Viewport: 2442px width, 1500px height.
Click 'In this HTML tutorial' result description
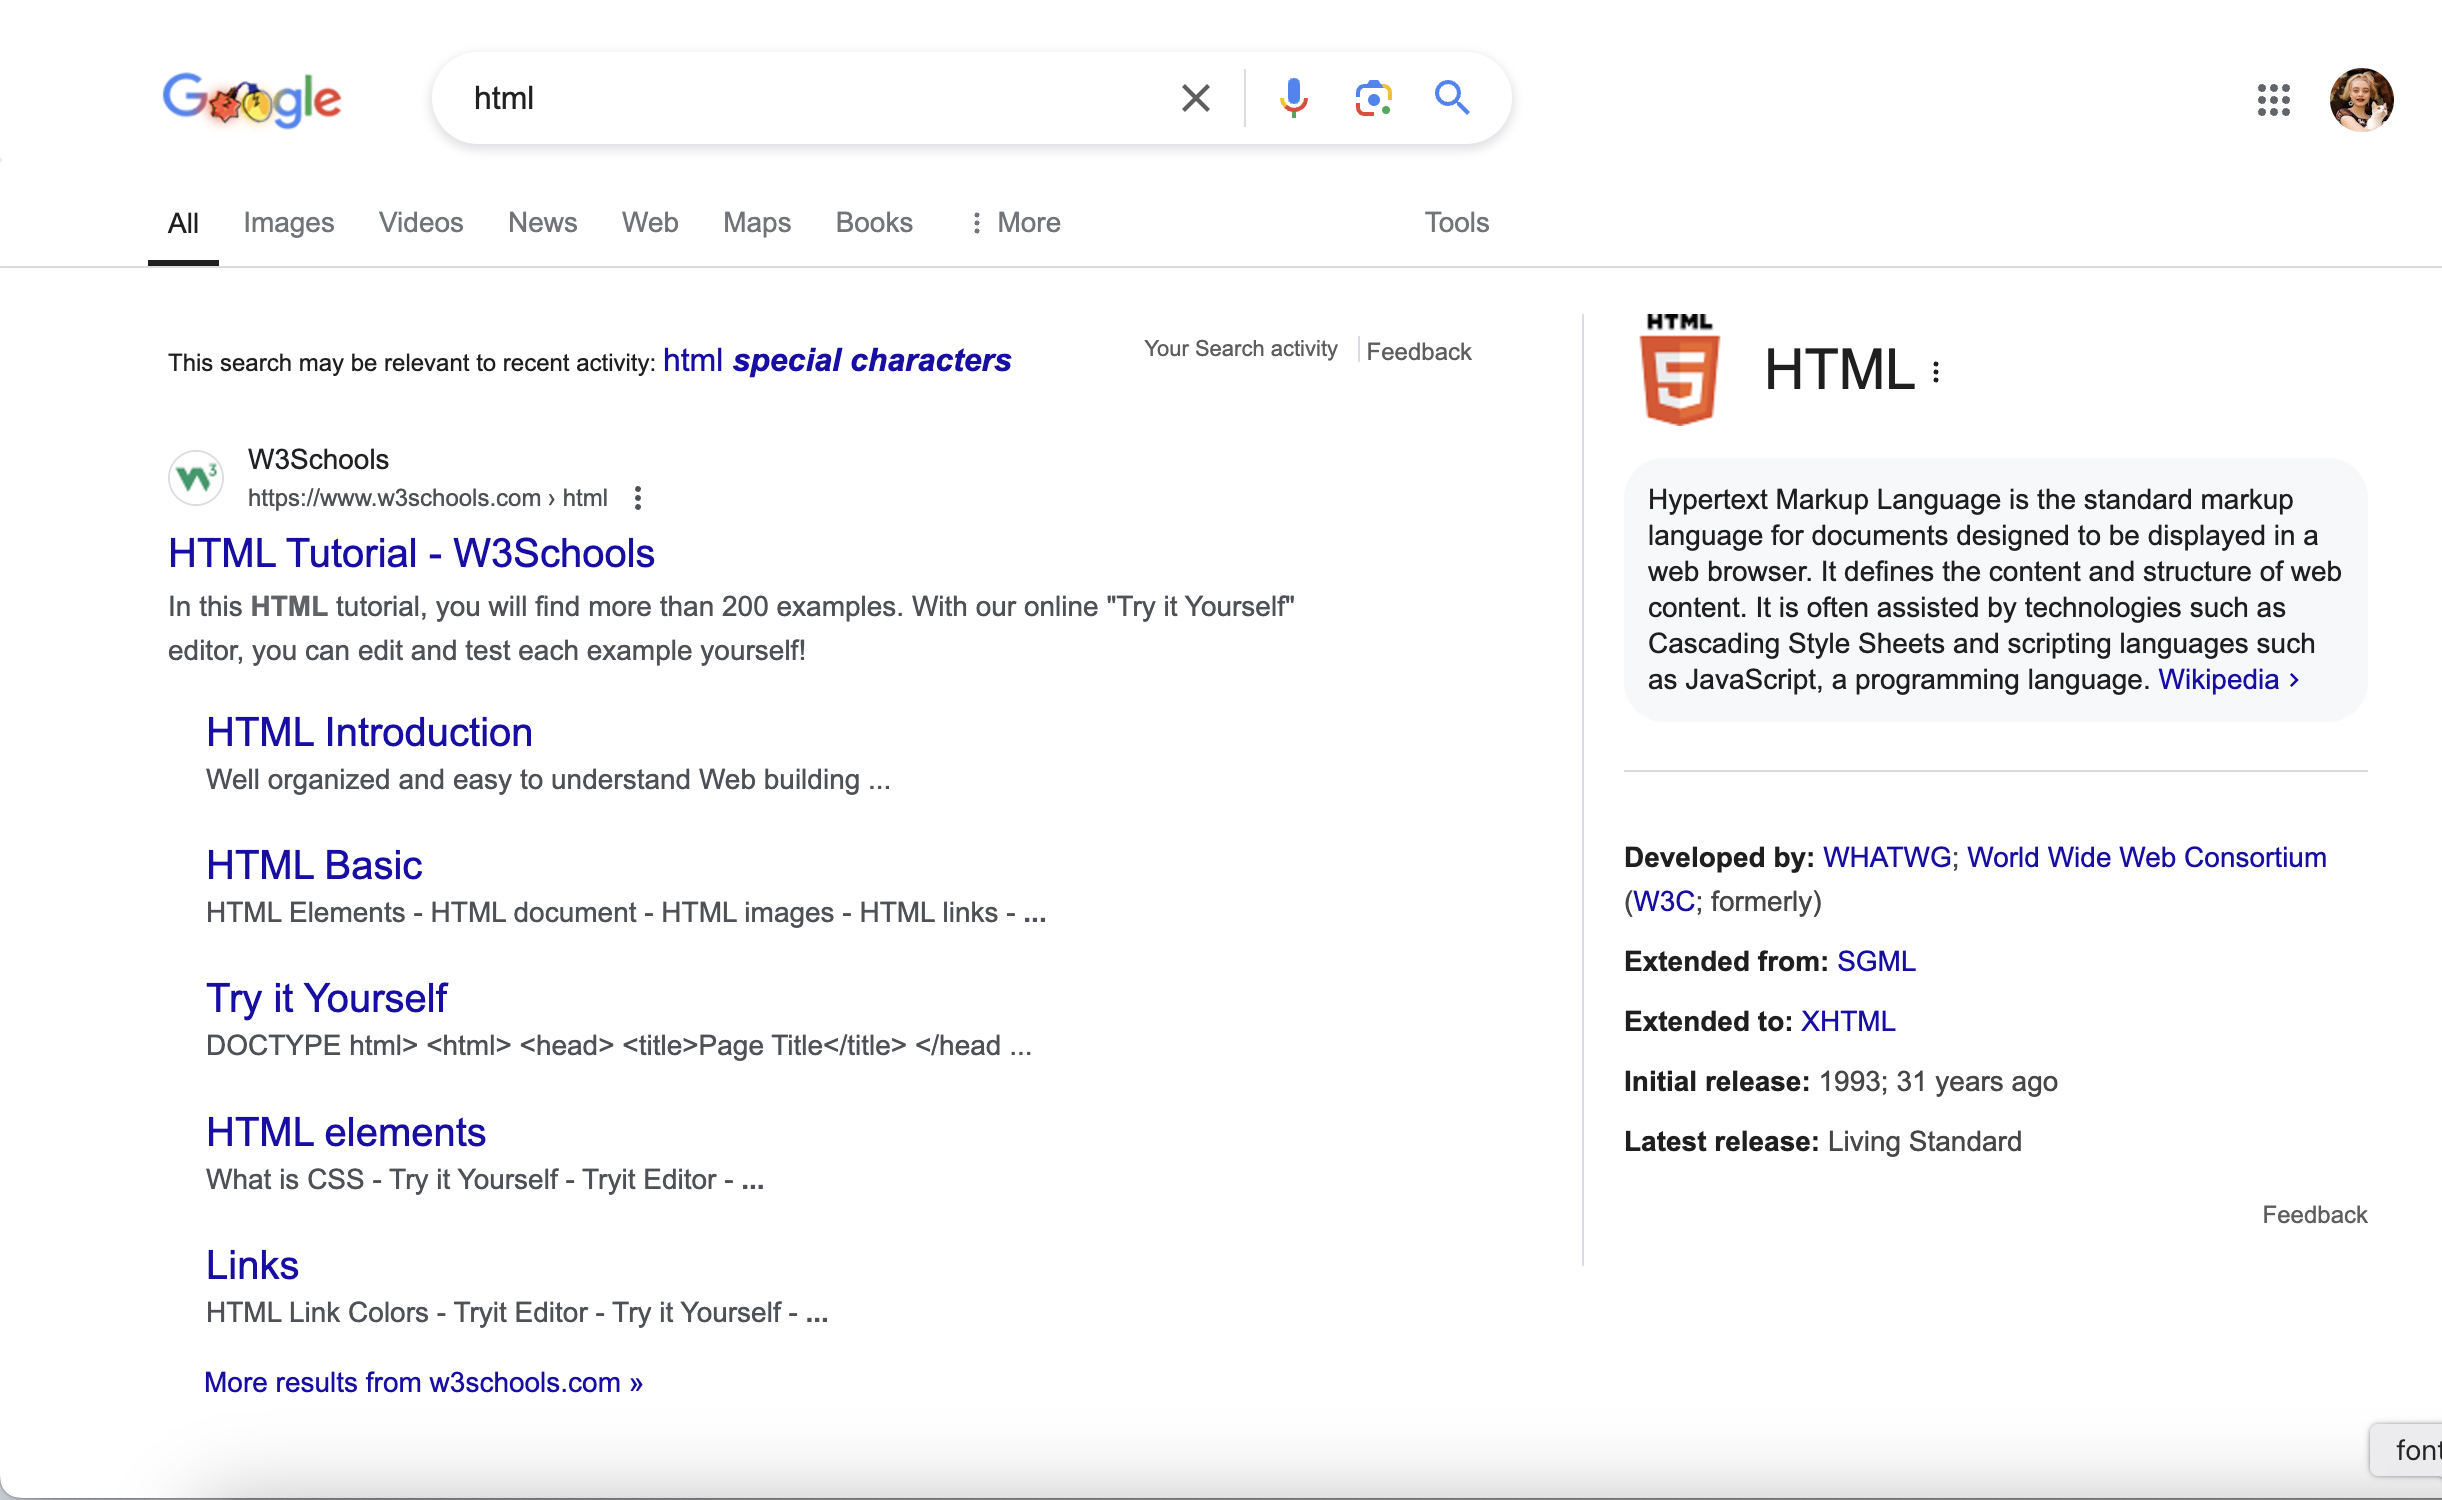click(x=731, y=629)
